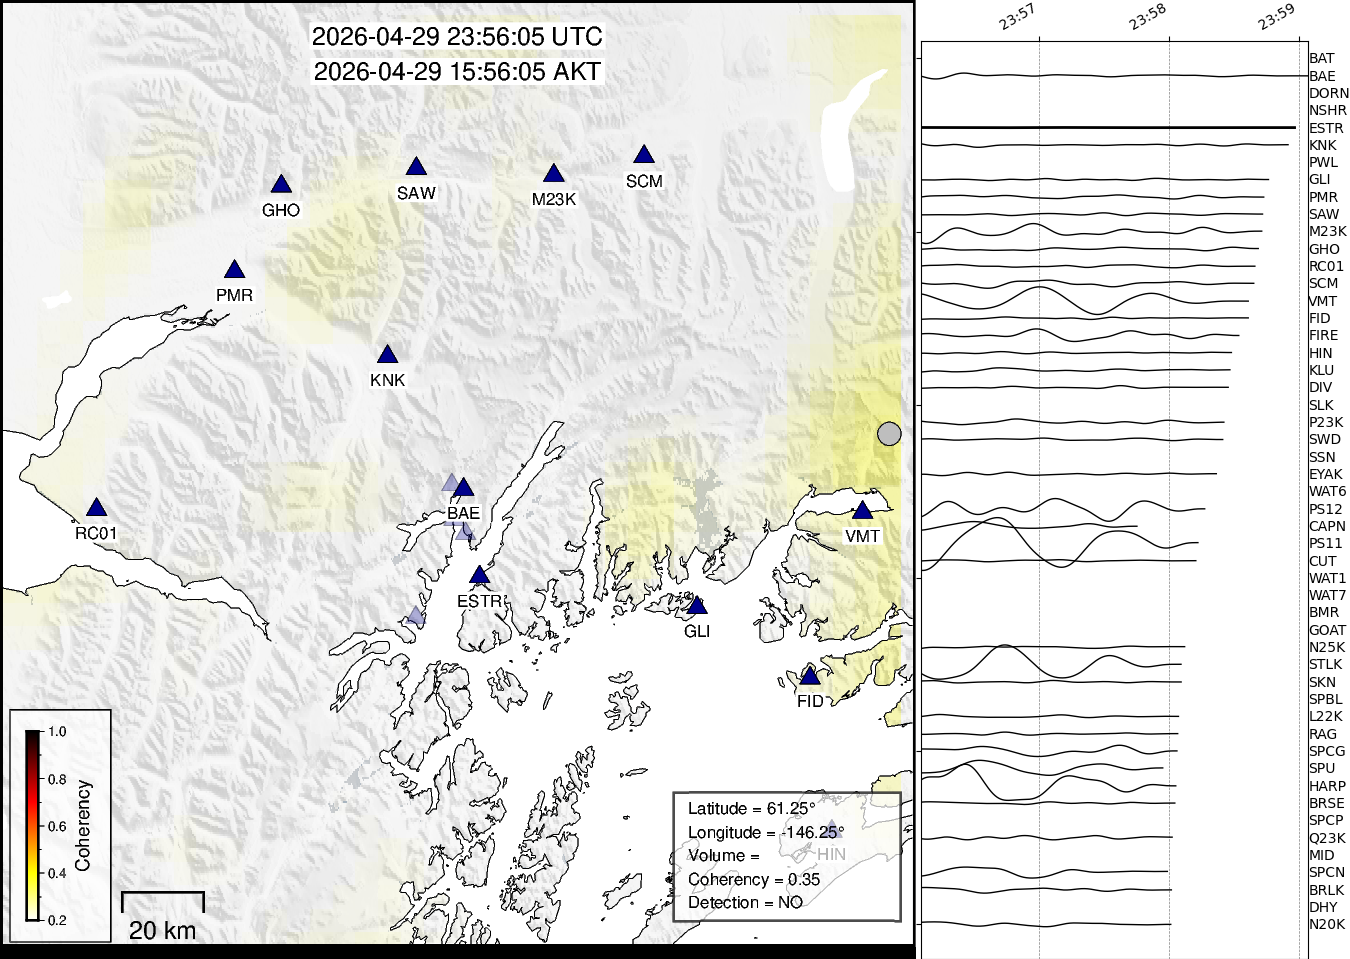Screen dimensions: 1350x959
Task: Select the dark BAE station triangle on the map
Action: [x=463, y=488]
